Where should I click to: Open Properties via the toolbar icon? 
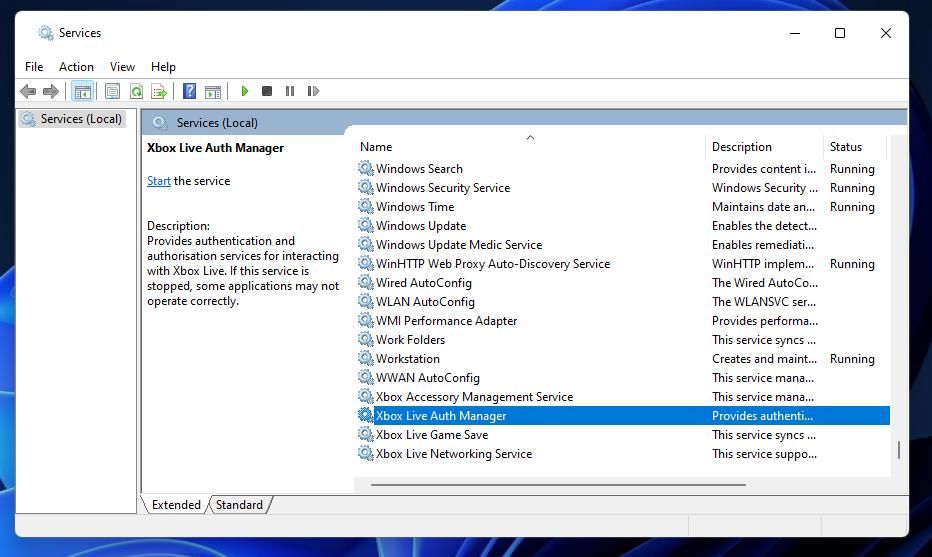(x=112, y=91)
